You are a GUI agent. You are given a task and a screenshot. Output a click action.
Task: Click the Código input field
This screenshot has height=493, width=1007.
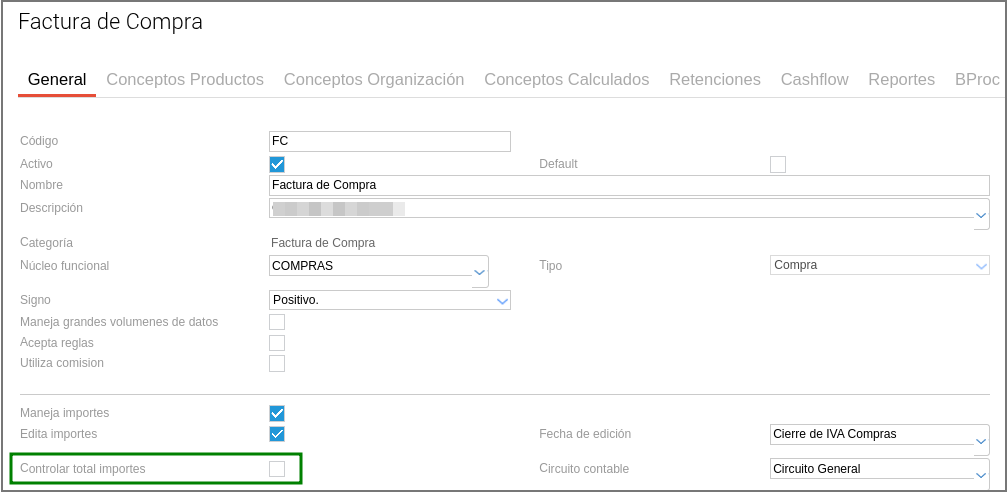tap(390, 142)
